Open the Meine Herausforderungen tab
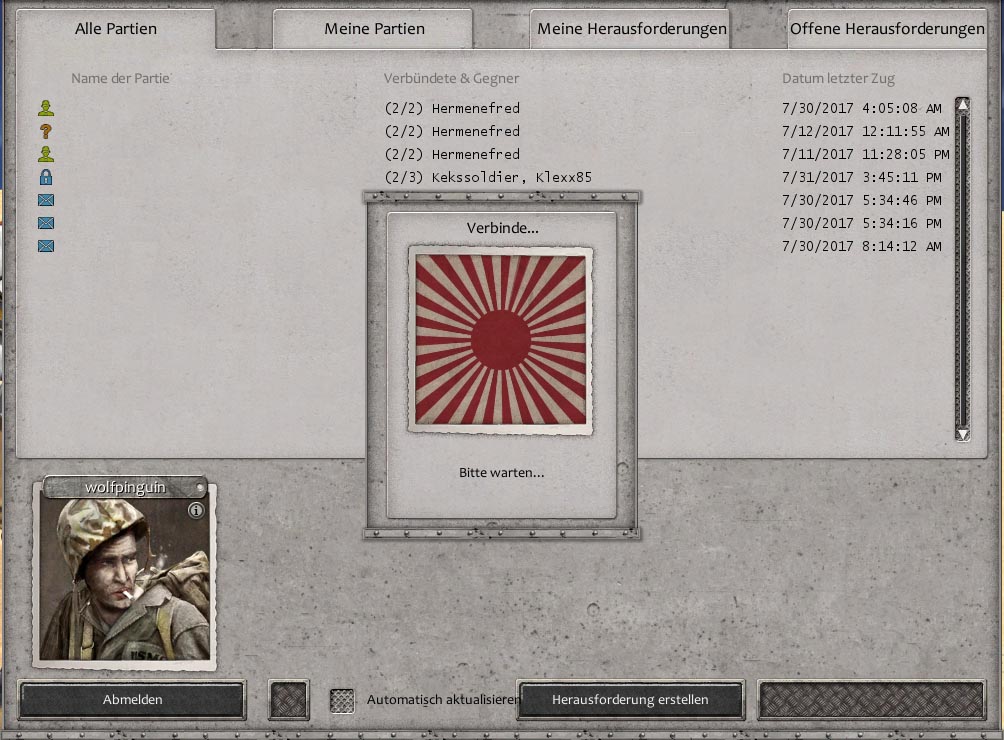1004x740 pixels. 631,29
